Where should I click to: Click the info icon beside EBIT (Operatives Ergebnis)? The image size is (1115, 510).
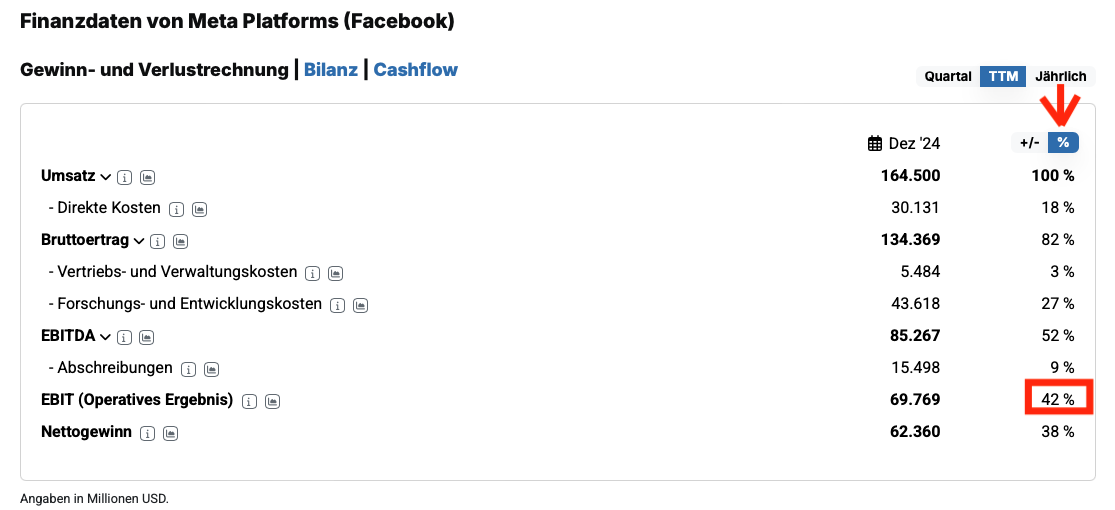pos(249,401)
